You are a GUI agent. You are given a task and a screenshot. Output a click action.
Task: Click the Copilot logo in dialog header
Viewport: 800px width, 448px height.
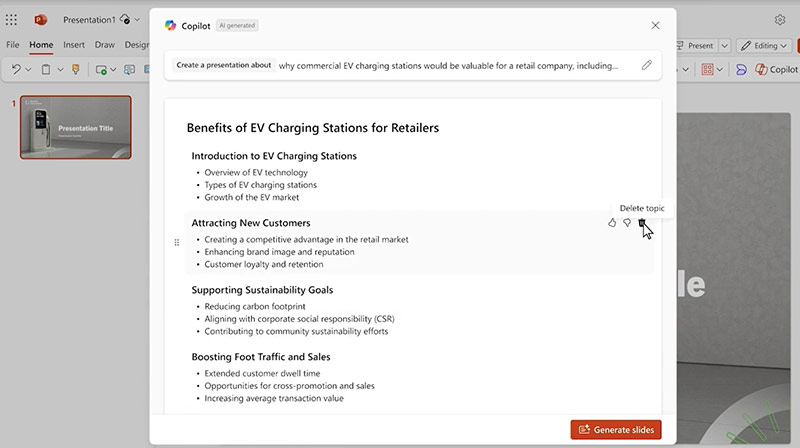tap(170, 26)
